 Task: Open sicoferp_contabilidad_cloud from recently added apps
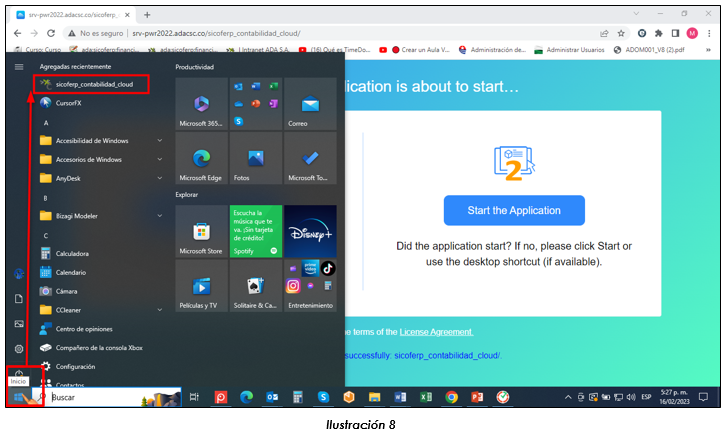(x=93, y=84)
